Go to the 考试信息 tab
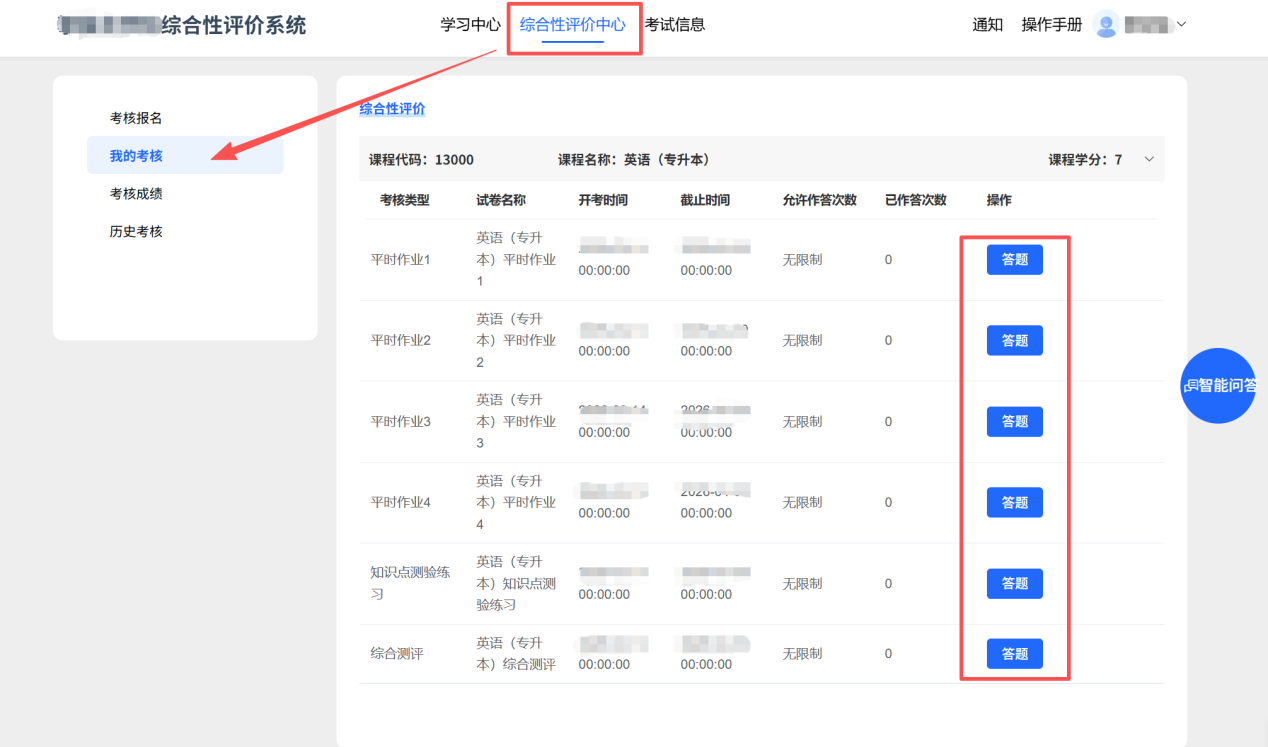Screen dimensions: 1268x747 click(675, 25)
